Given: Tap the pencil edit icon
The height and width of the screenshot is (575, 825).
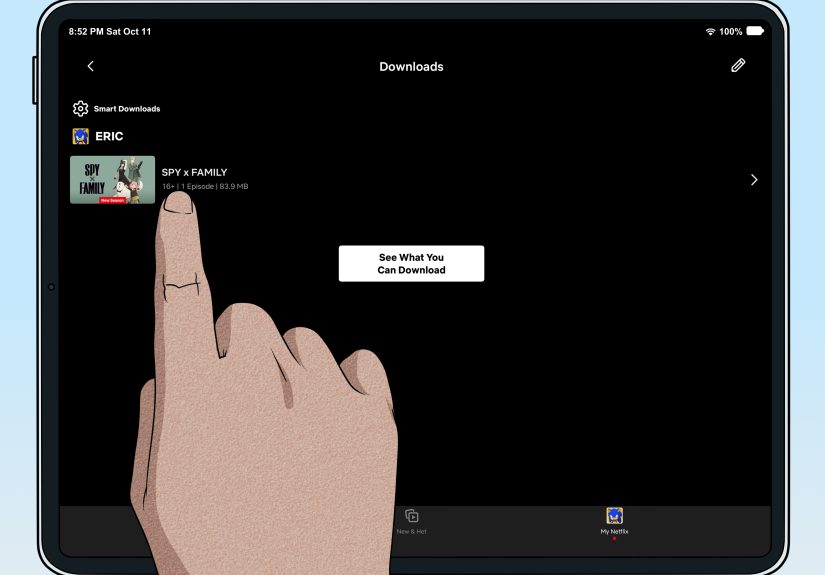Looking at the screenshot, I should click(x=738, y=65).
